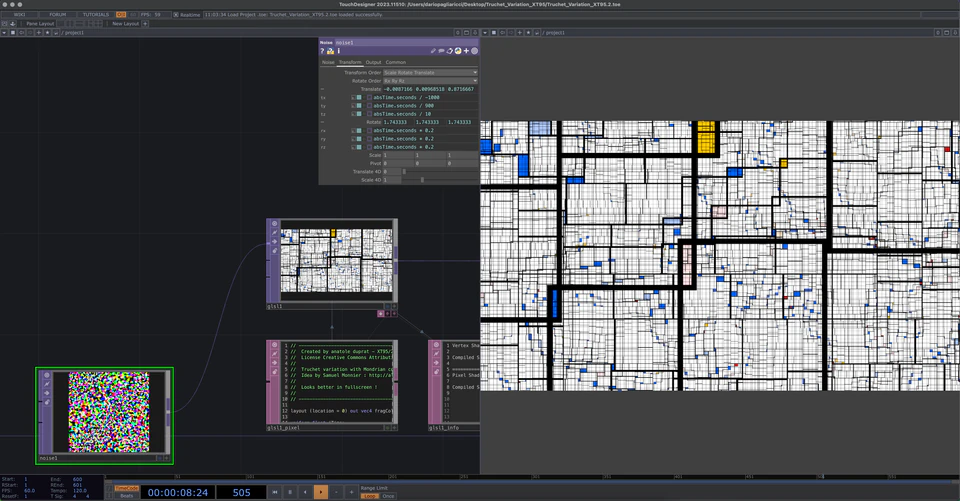This screenshot has width=960, height=501.
Task: Switch range limit to Once
Action: pyautogui.click(x=388, y=495)
